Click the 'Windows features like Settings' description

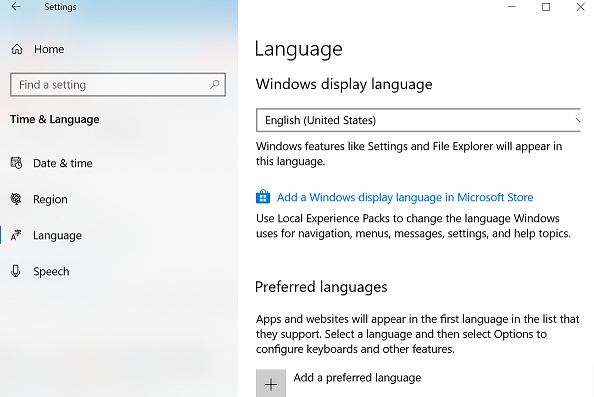coord(409,154)
